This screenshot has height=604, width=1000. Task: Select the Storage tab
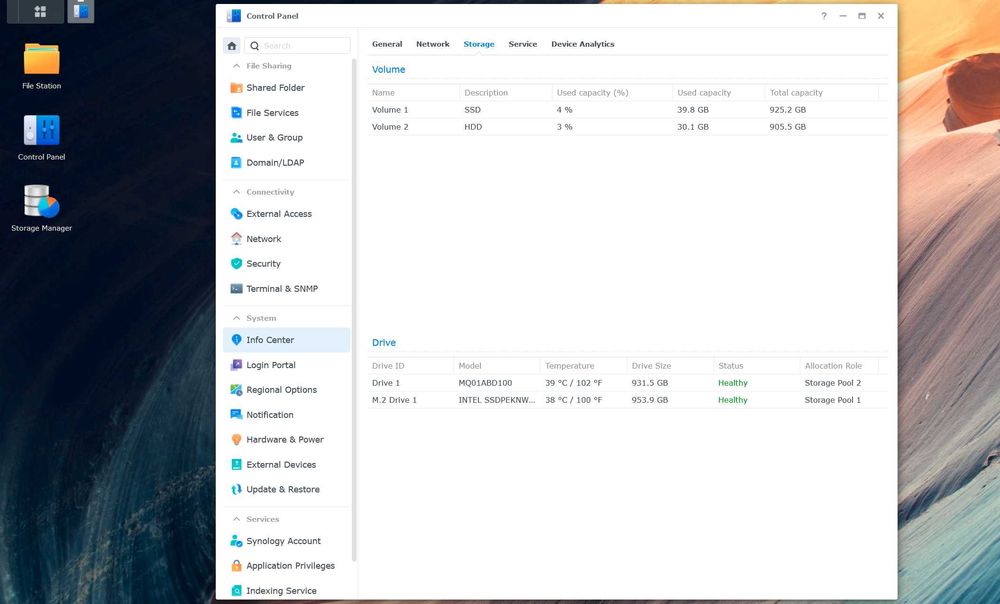coord(479,44)
